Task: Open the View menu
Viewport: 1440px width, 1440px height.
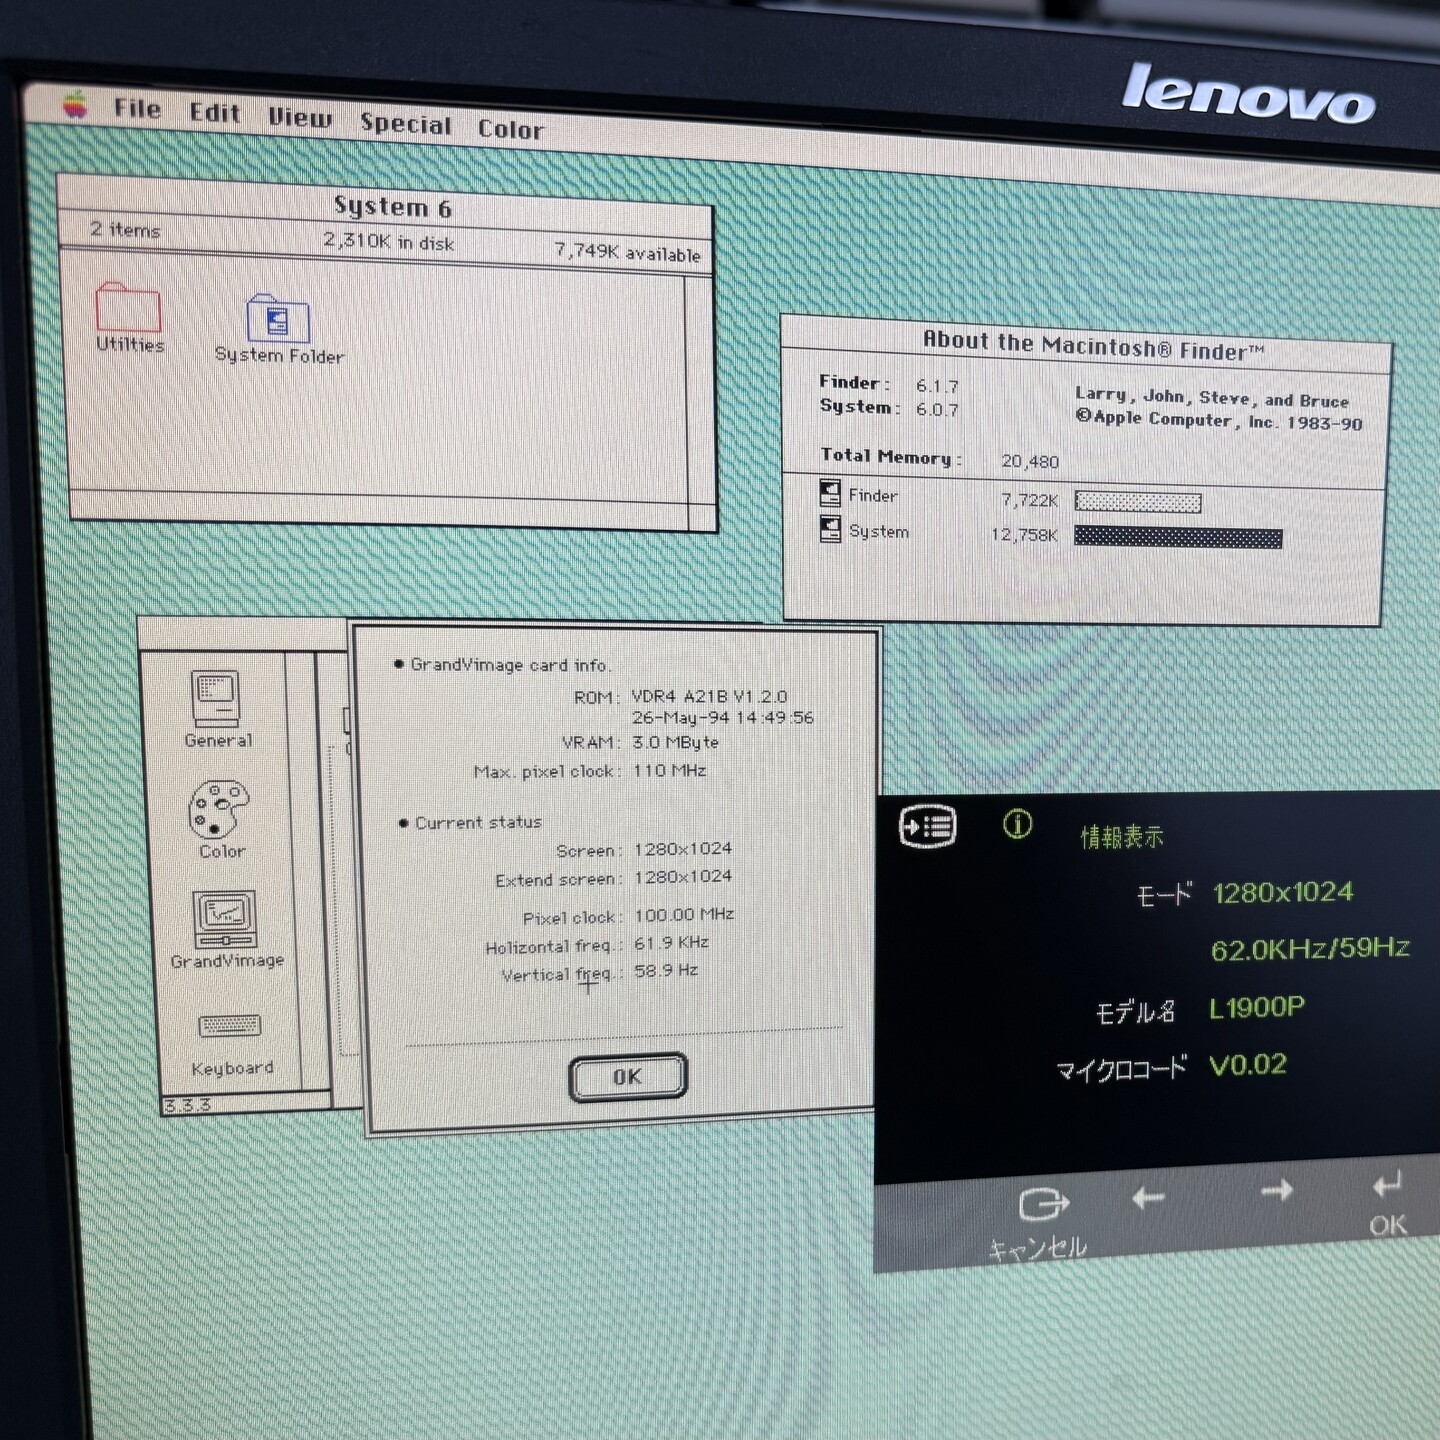Action: (x=300, y=118)
